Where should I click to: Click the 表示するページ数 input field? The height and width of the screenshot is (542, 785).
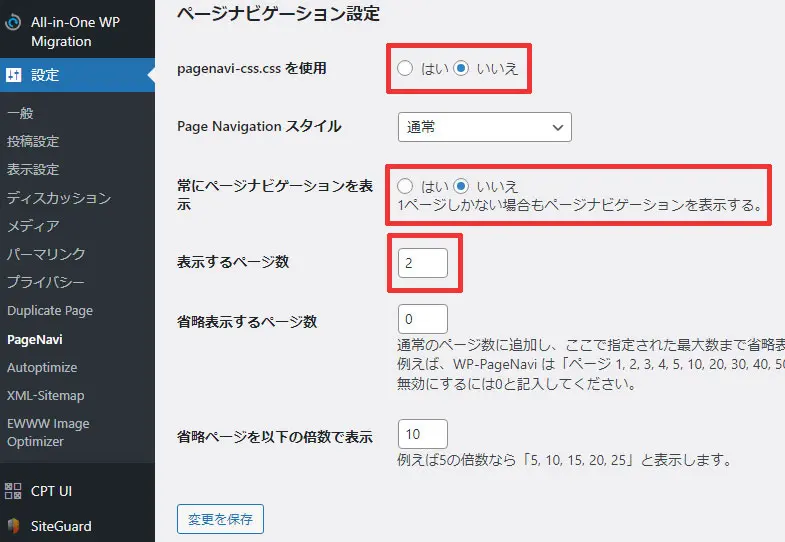coord(423,263)
